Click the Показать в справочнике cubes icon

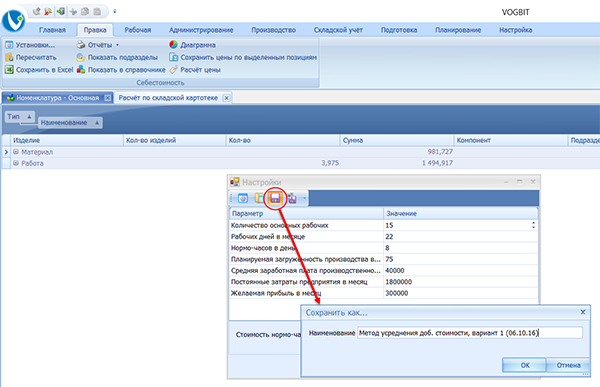[81, 70]
